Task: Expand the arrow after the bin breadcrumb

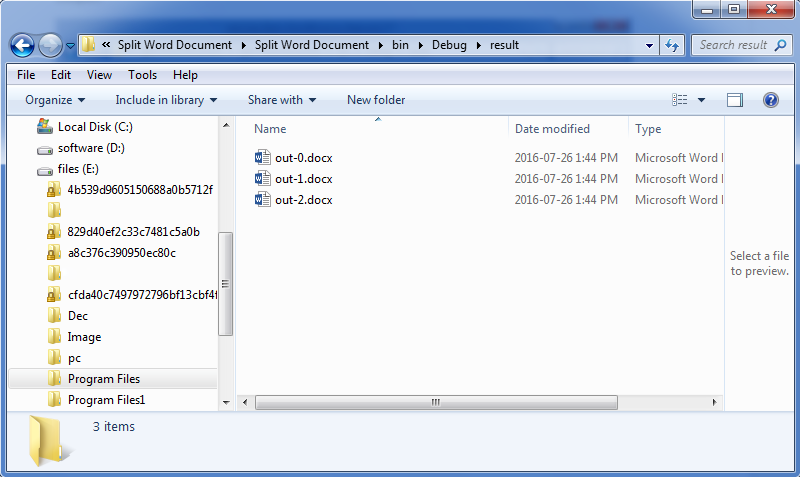Action: pos(421,45)
